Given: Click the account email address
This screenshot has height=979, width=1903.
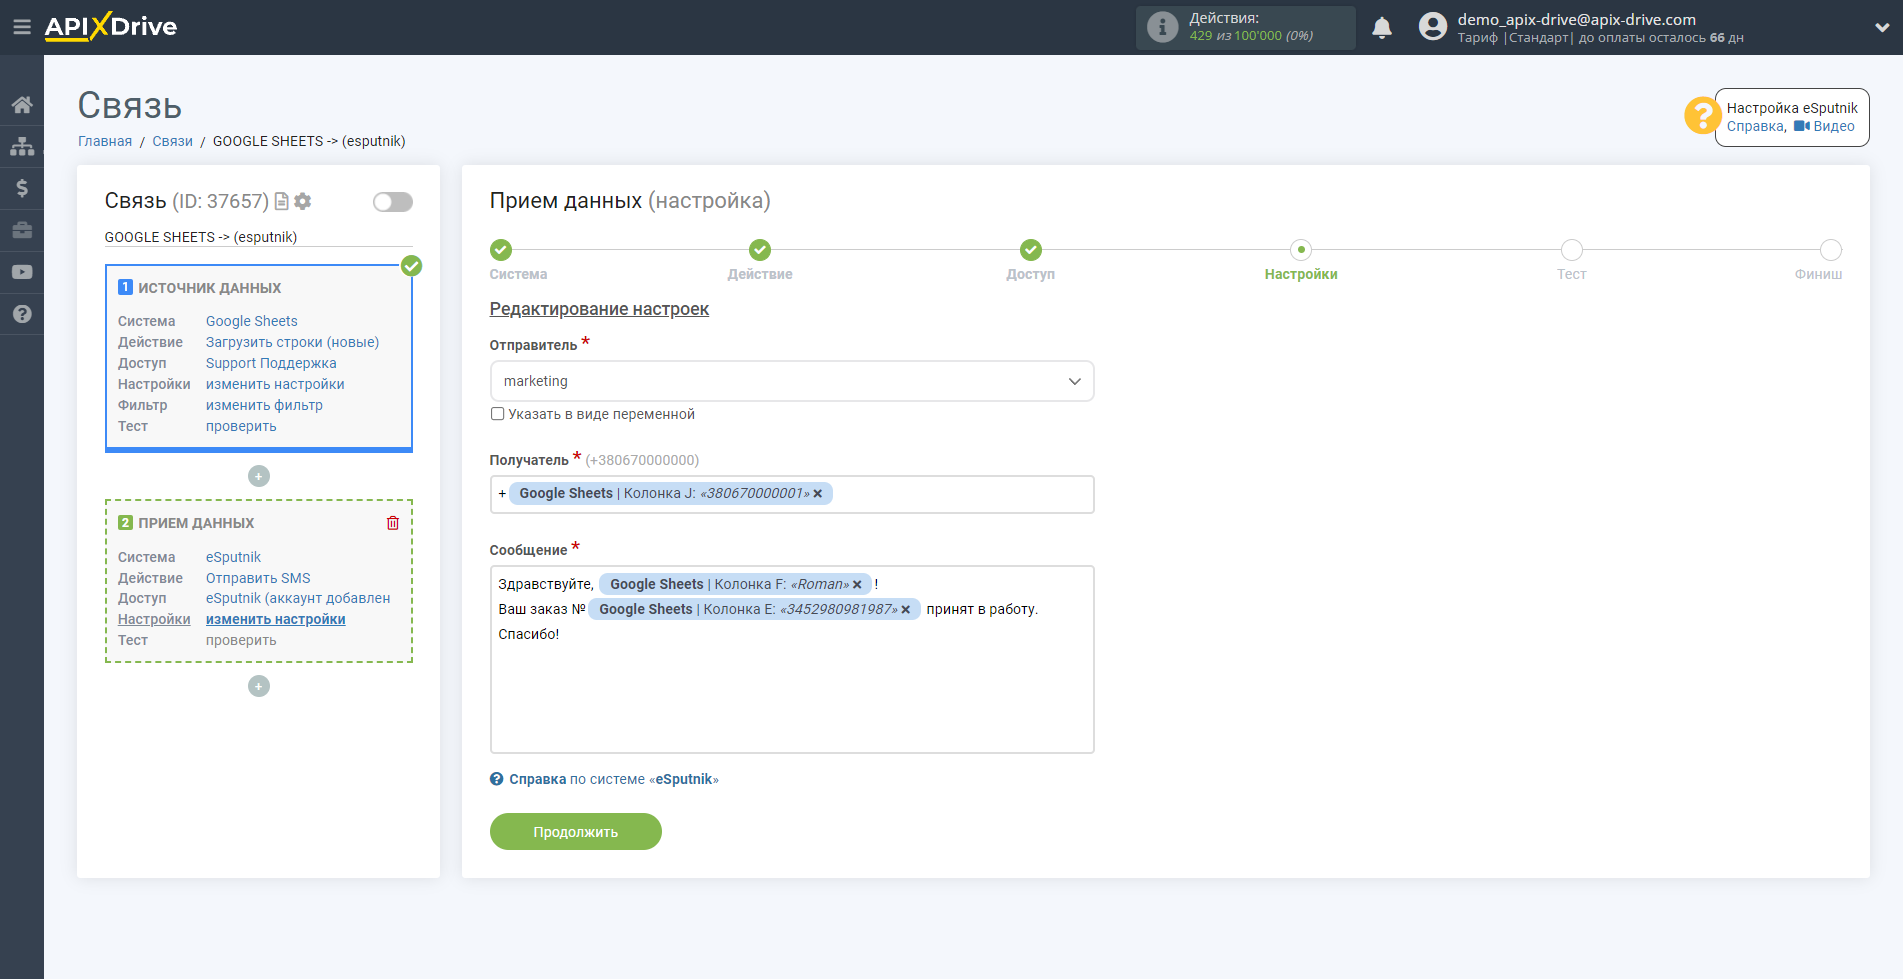Looking at the screenshot, I should [1576, 19].
